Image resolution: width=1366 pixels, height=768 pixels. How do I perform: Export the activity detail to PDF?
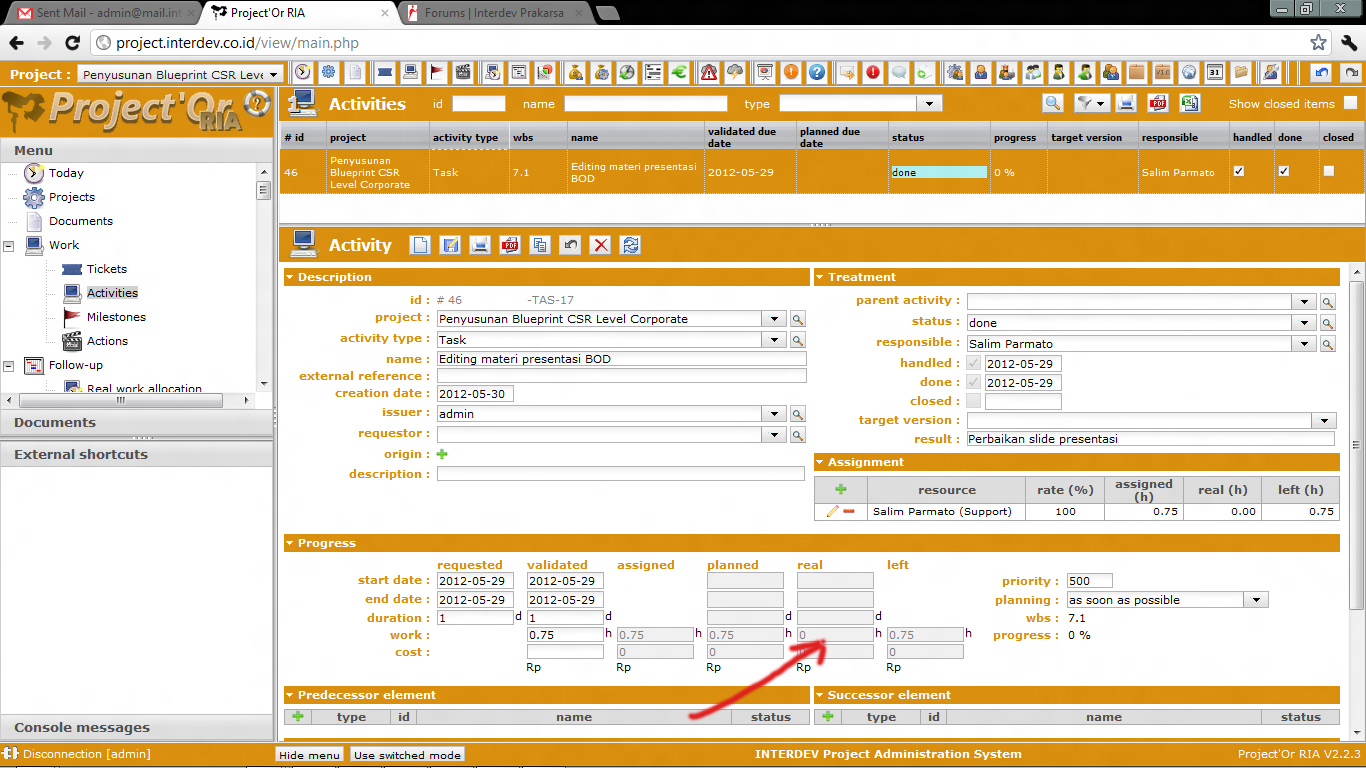pos(510,245)
